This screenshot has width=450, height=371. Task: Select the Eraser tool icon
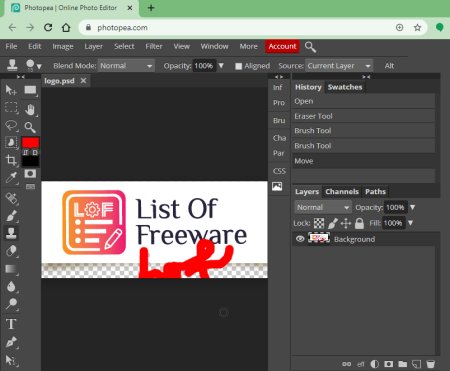pyautogui.click(x=12, y=251)
